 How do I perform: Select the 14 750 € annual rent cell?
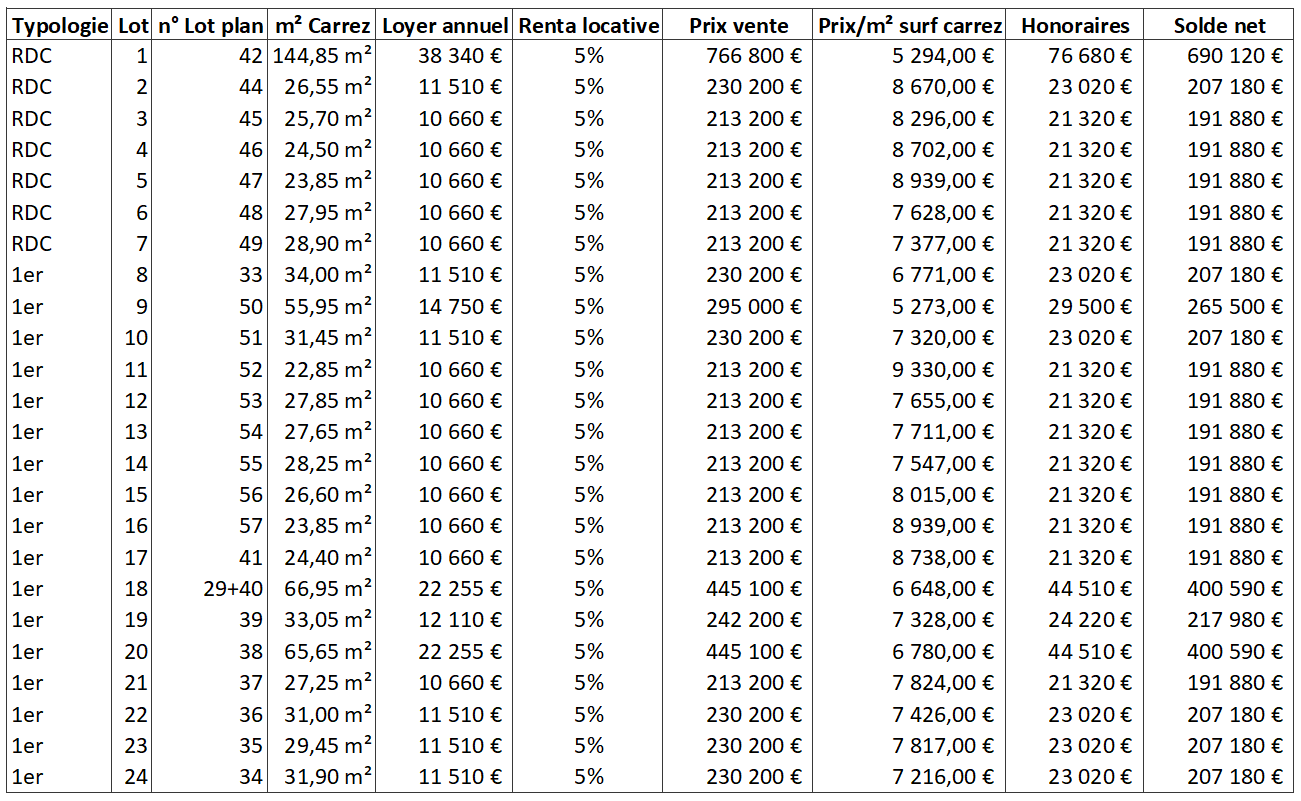coord(445,306)
